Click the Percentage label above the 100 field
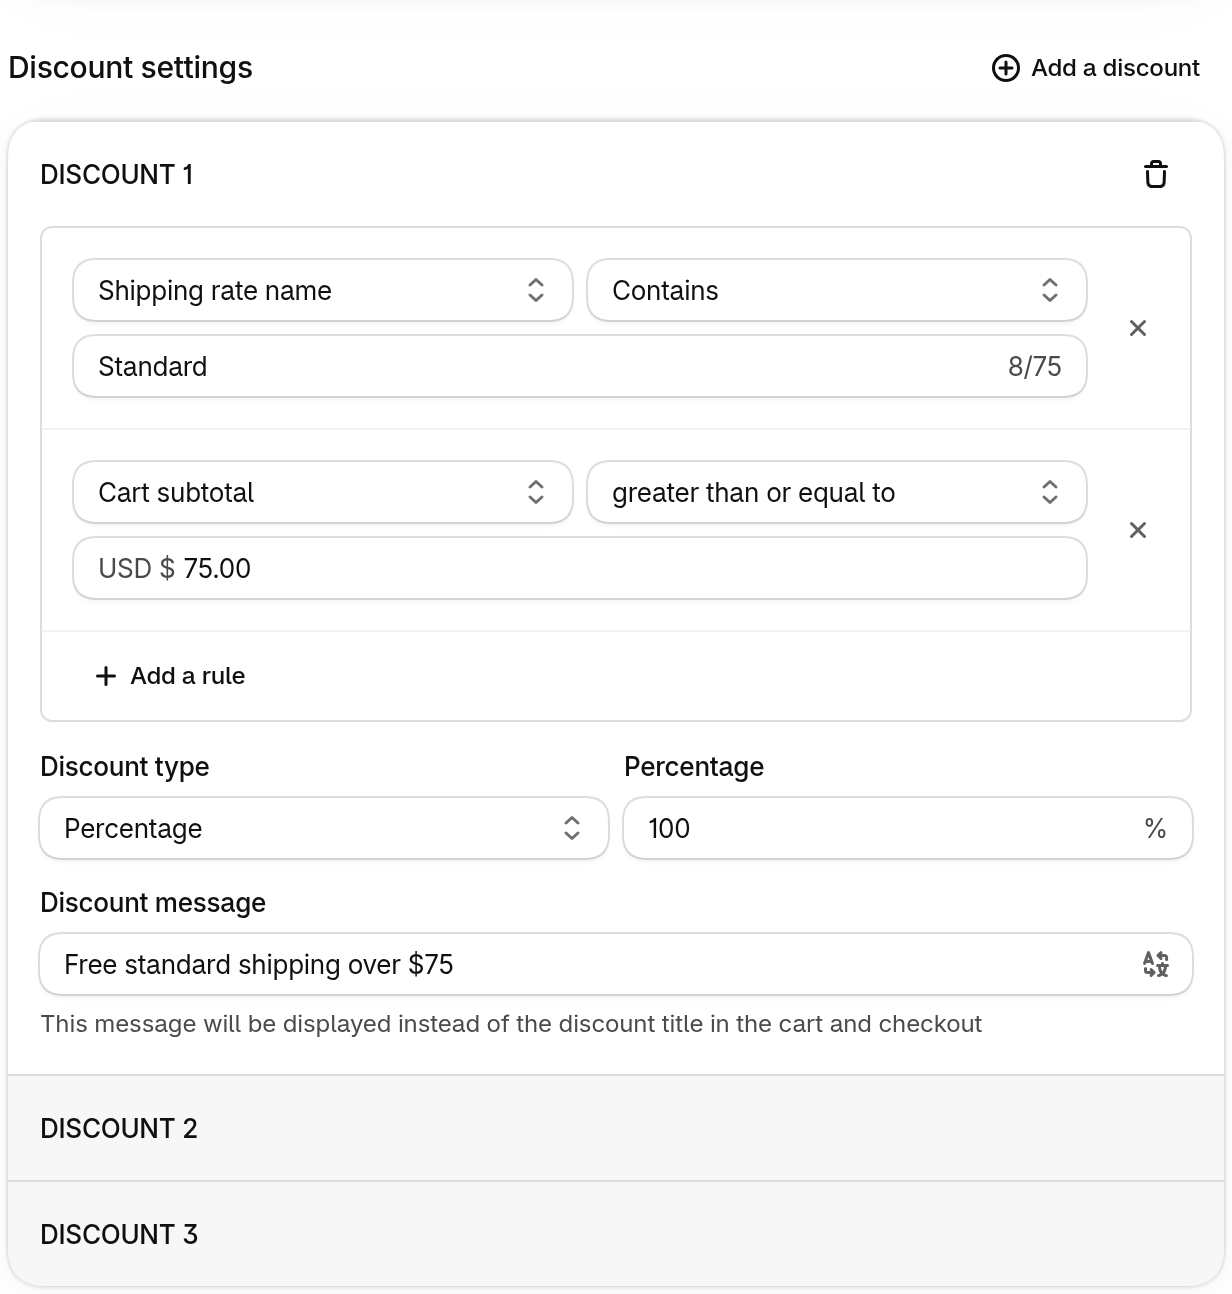Screen dimensions: 1232x1294 694,766
